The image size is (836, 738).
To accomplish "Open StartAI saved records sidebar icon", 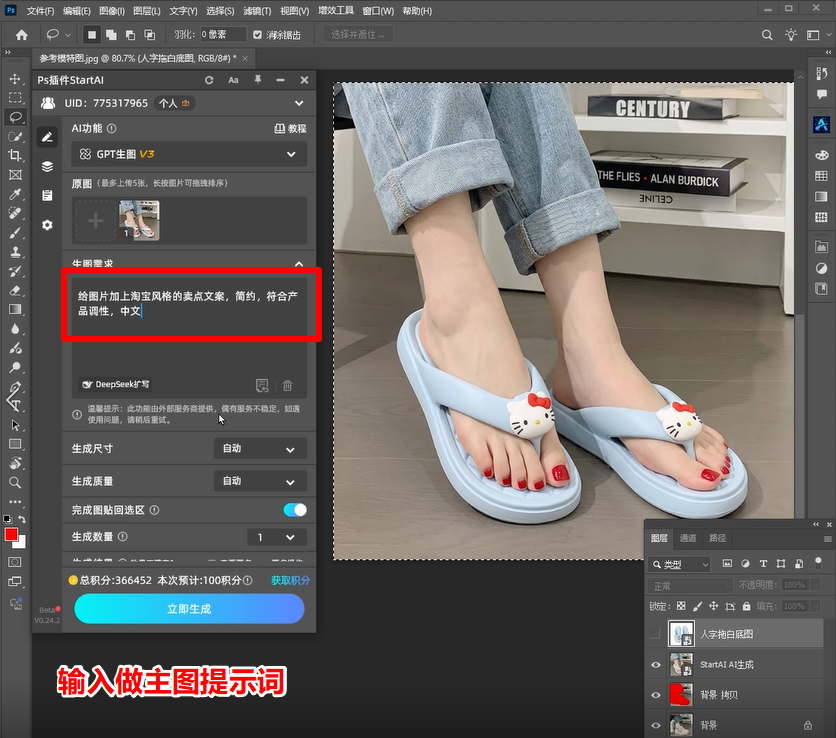I will pos(47,196).
